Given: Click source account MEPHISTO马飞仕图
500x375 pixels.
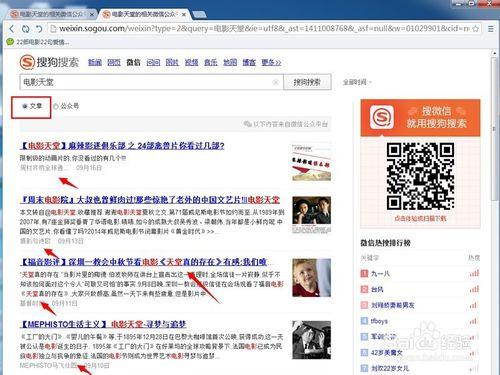Looking at the screenshot, I should [48, 365].
